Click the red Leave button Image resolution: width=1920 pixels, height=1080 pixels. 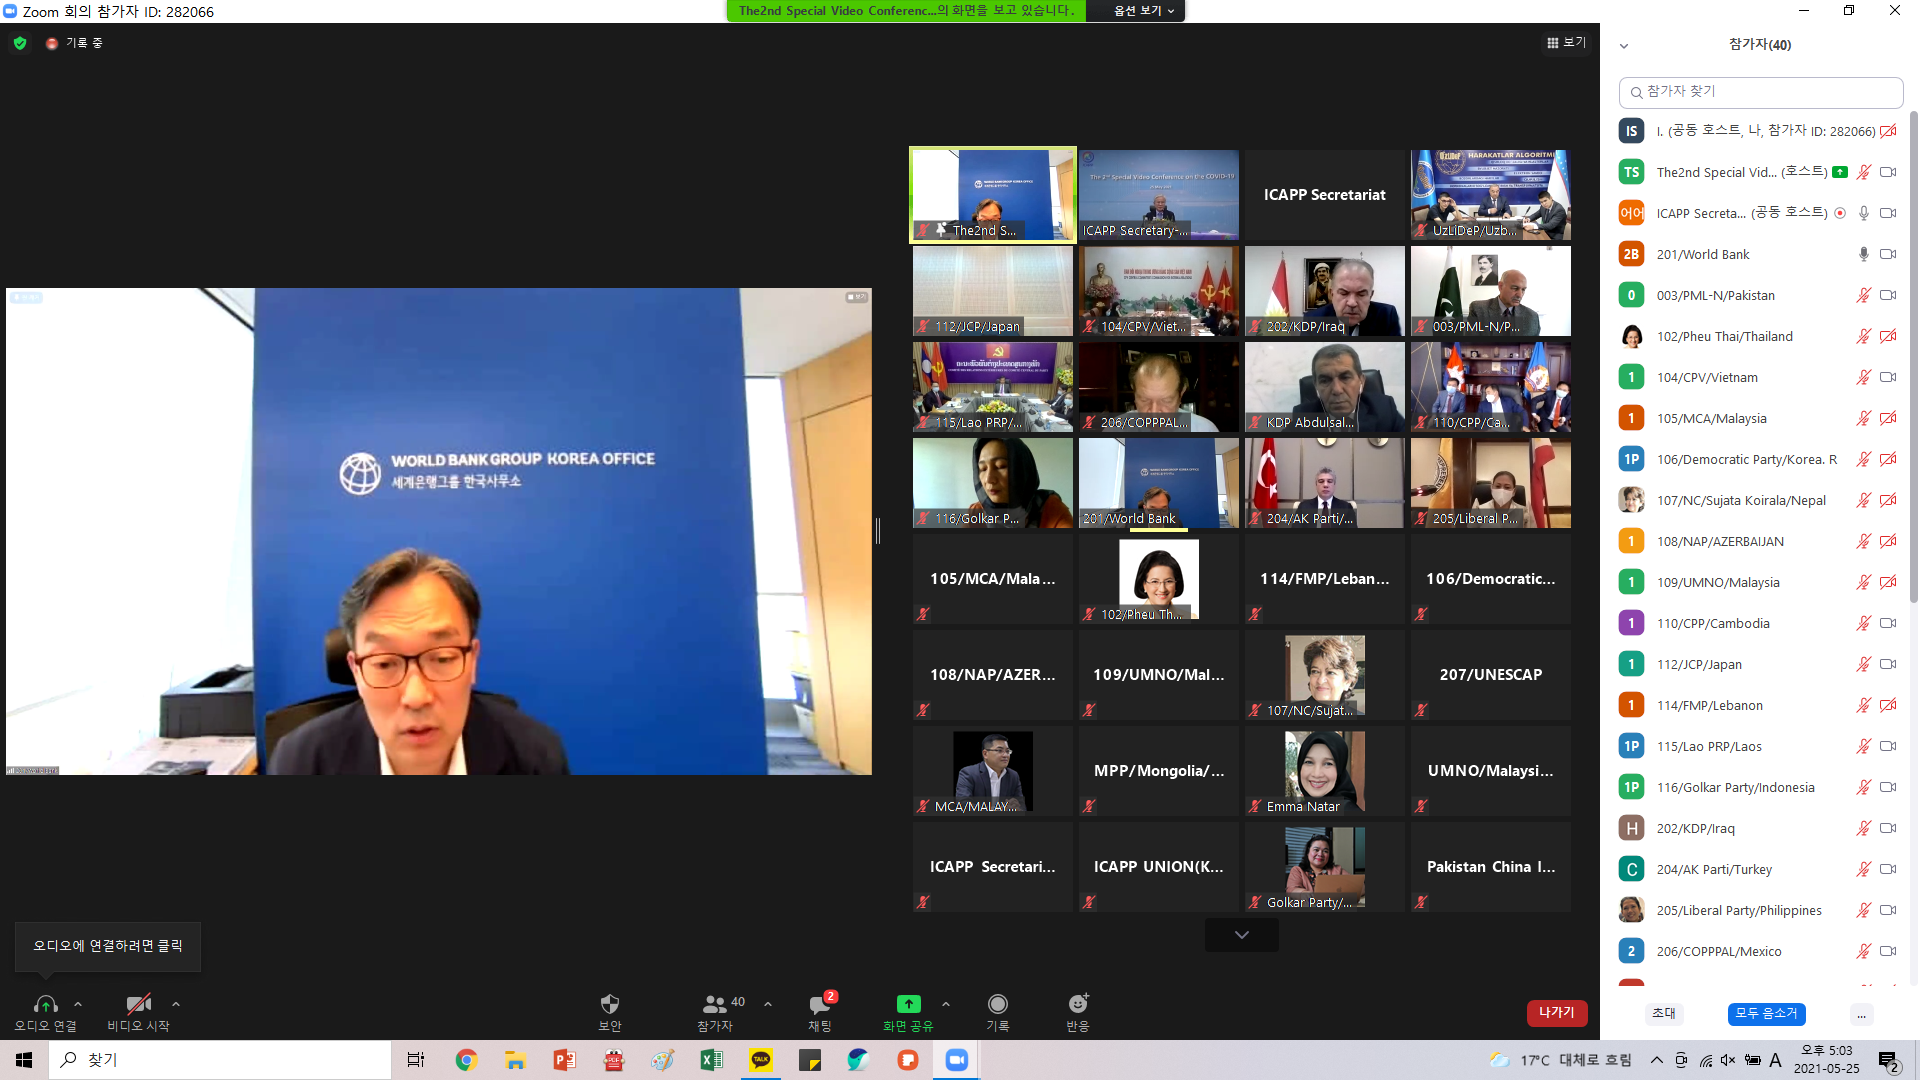click(x=1557, y=1013)
